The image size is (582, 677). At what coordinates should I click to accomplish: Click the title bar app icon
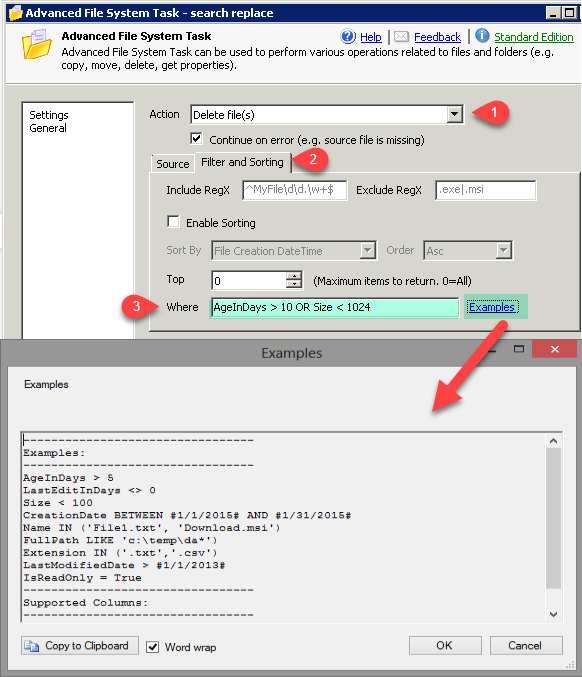click(16, 13)
